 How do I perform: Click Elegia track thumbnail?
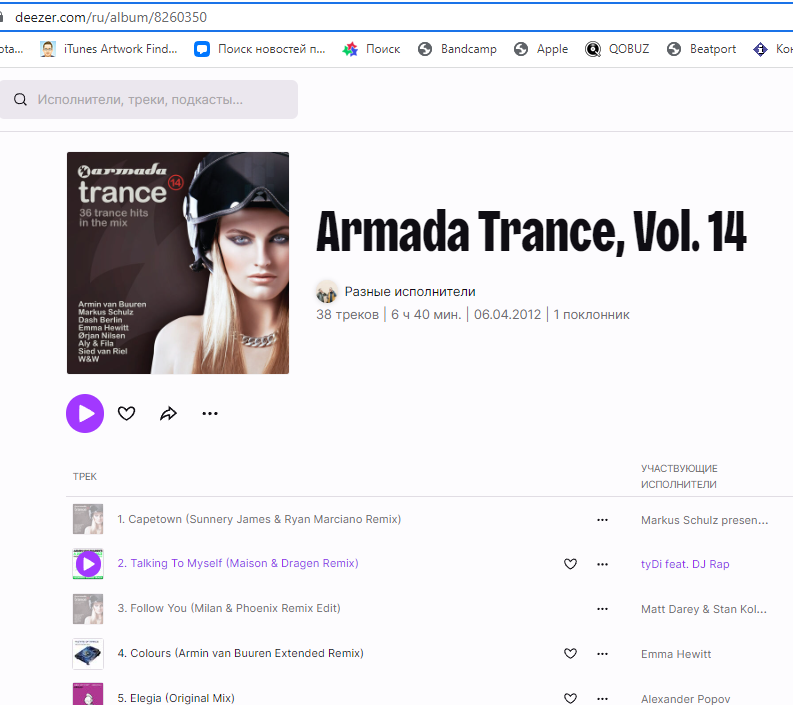[x=88, y=694]
